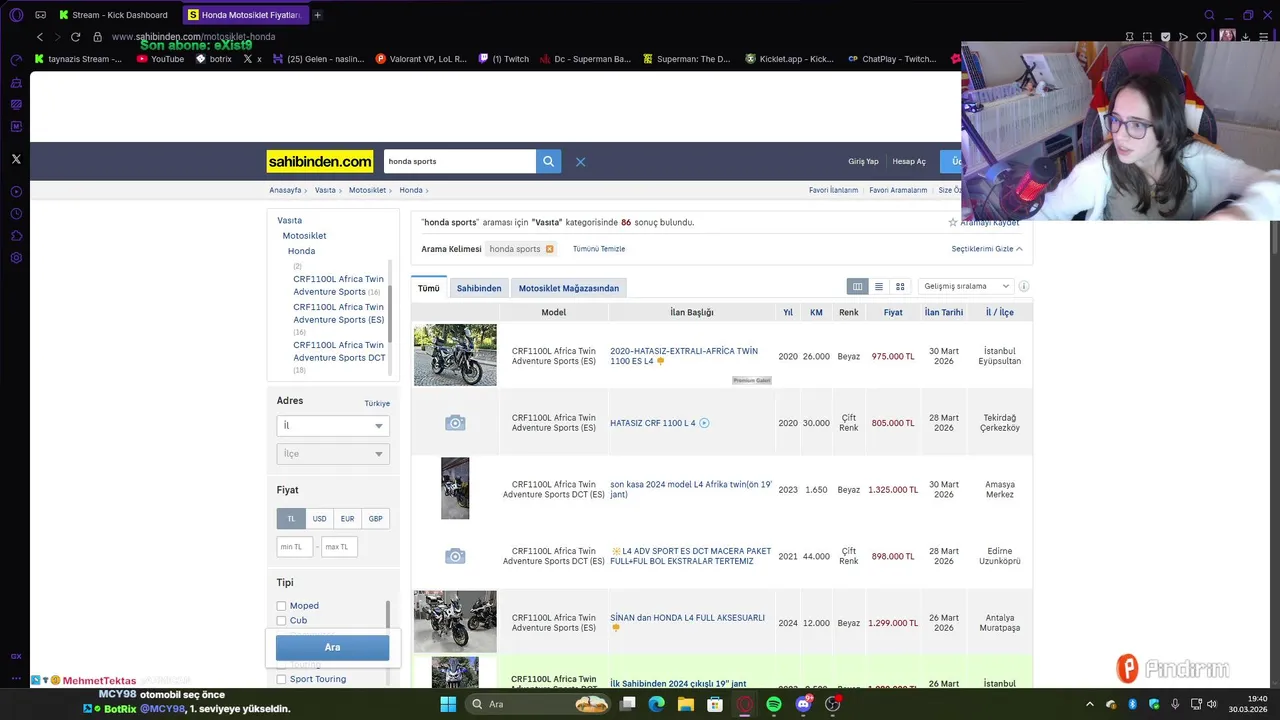
Task: Click the site lock icon in address bar
Action: coord(97,37)
